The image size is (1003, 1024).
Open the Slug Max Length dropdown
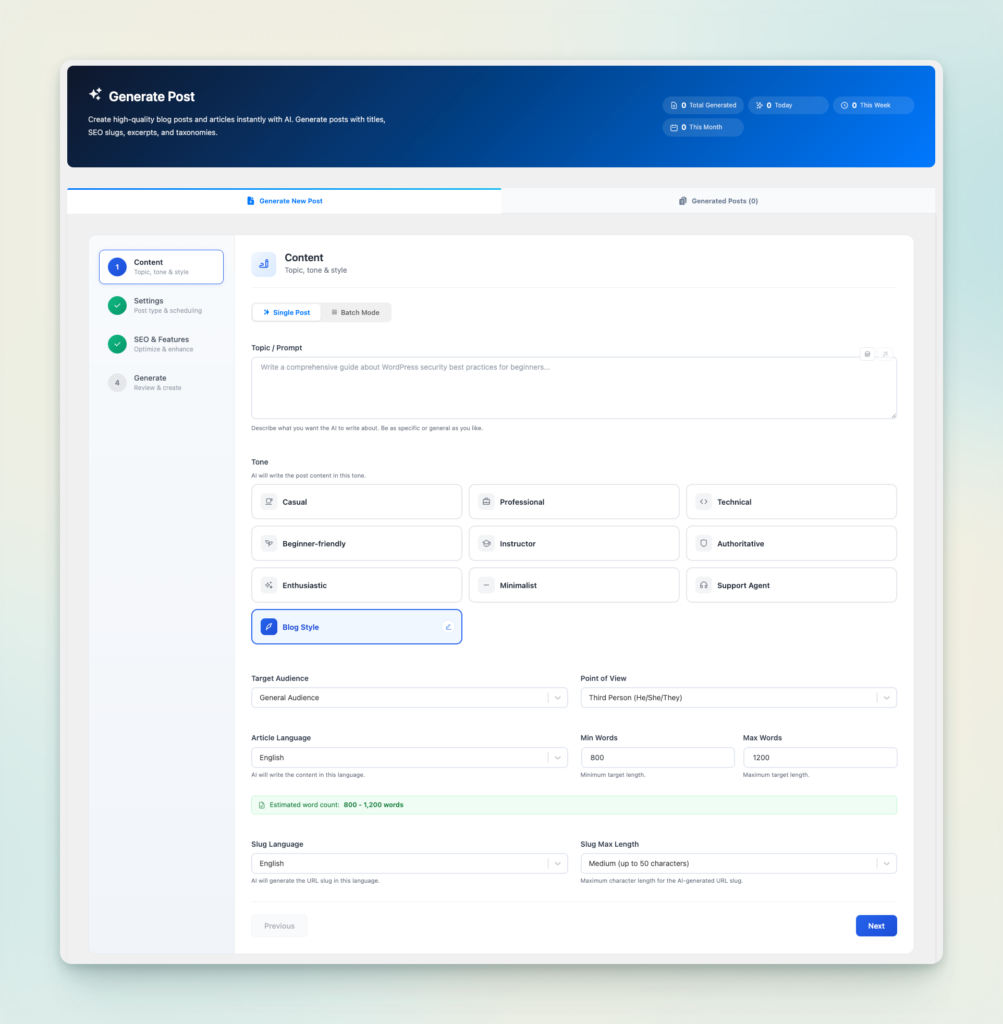point(738,863)
